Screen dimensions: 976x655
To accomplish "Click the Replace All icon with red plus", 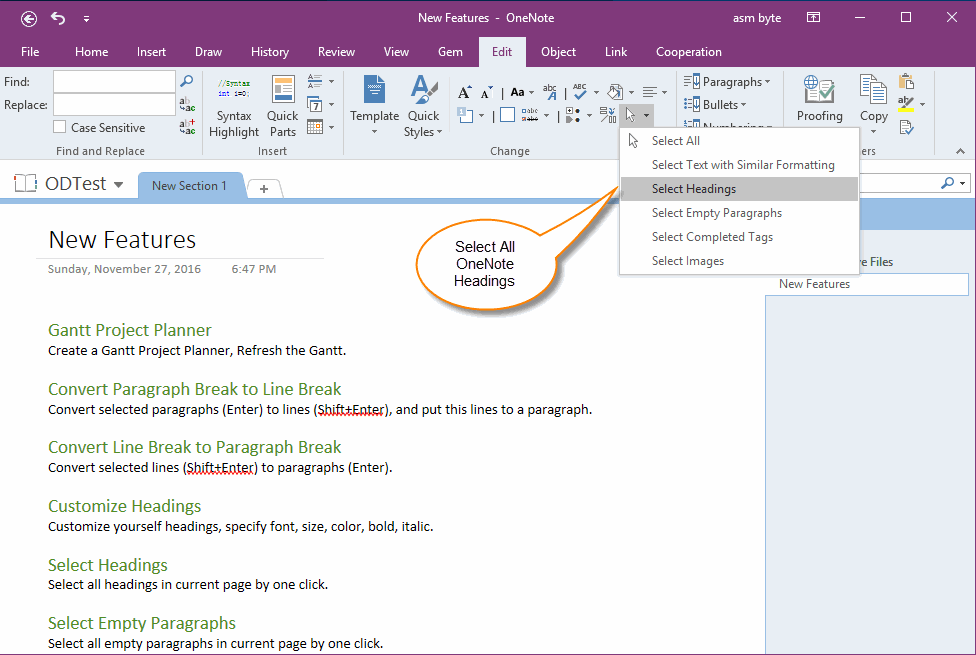I will click(187, 127).
